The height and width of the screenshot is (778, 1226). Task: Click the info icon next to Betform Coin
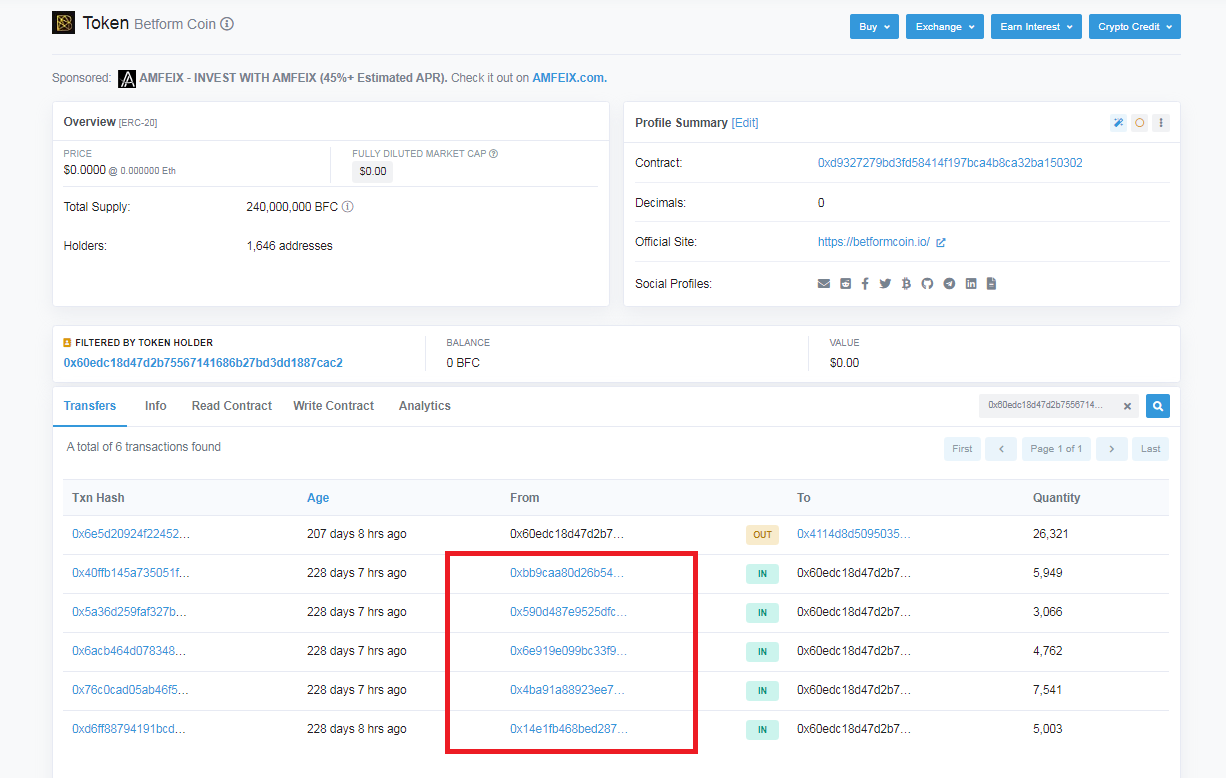(x=227, y=24)
